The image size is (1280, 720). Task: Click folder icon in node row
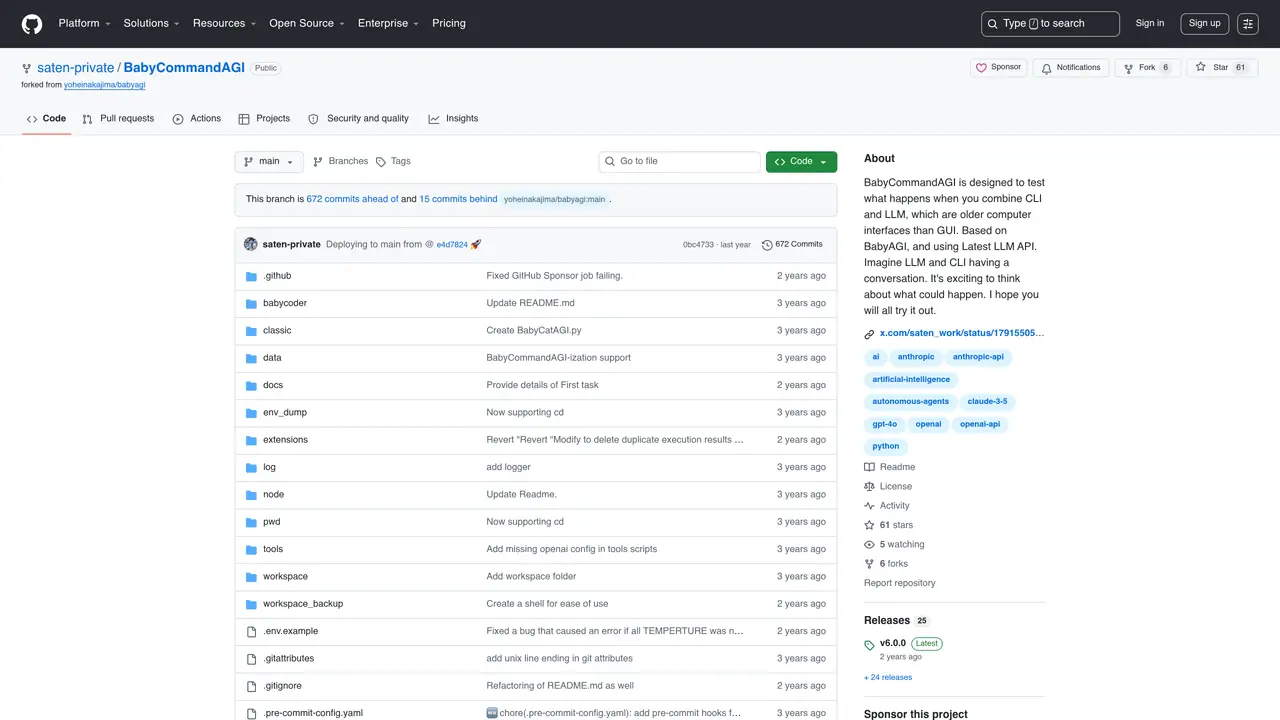252,495
